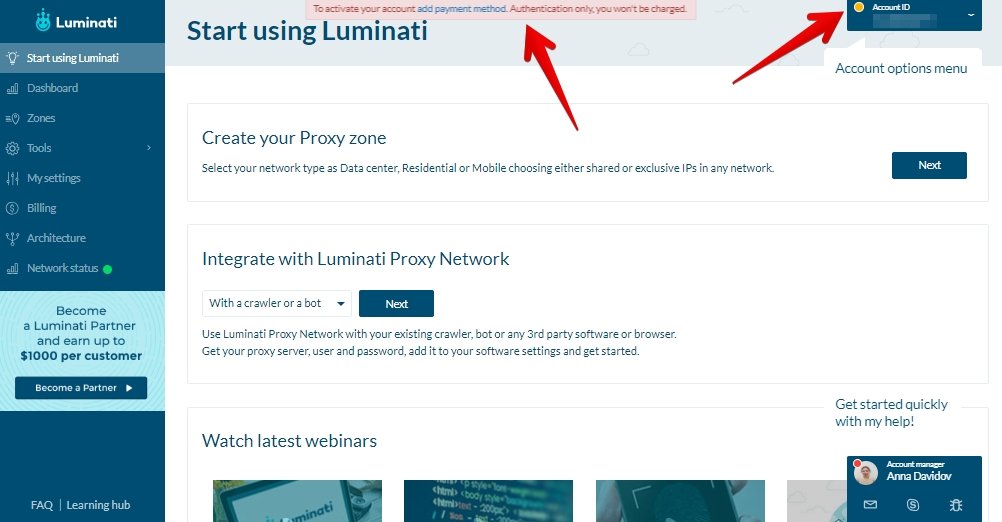The image size is (1002, 522).
Task: Contact account manager via Skype icon
Action: [912, 505]
